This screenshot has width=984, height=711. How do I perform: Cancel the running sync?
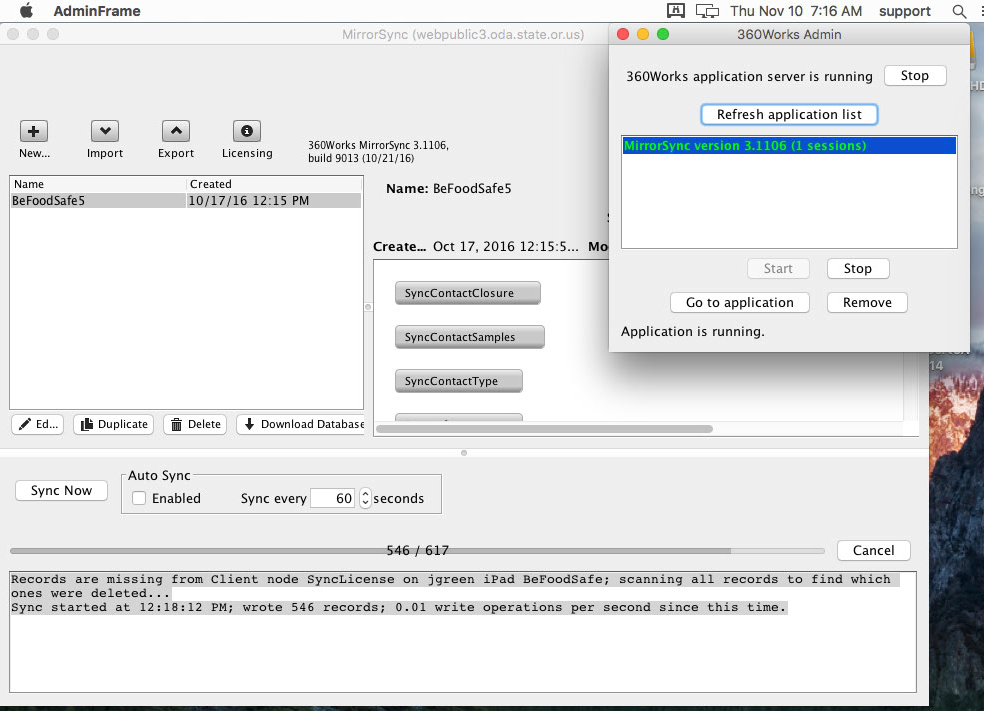click(x=873, y=550)
